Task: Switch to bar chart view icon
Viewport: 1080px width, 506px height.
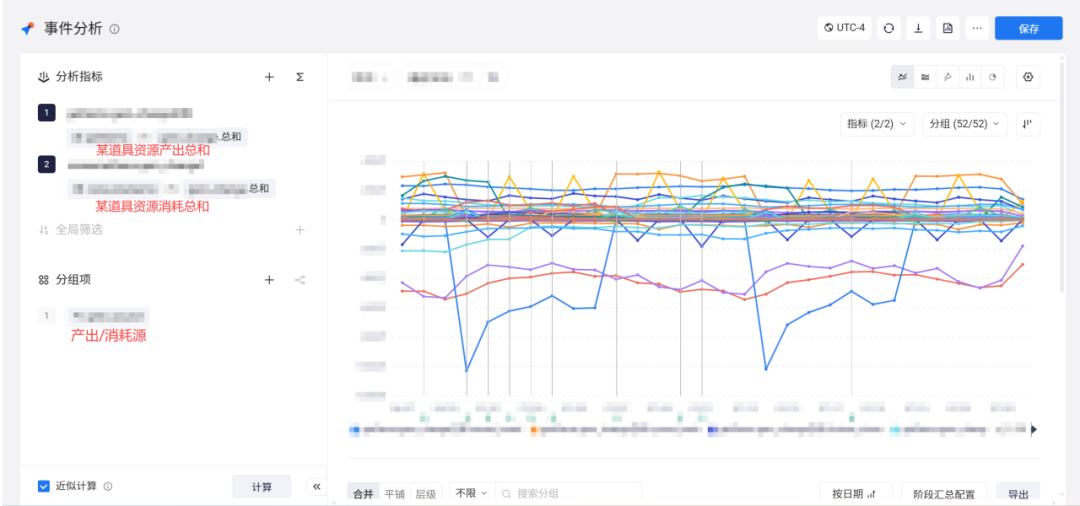Action: tap(970, 77)
